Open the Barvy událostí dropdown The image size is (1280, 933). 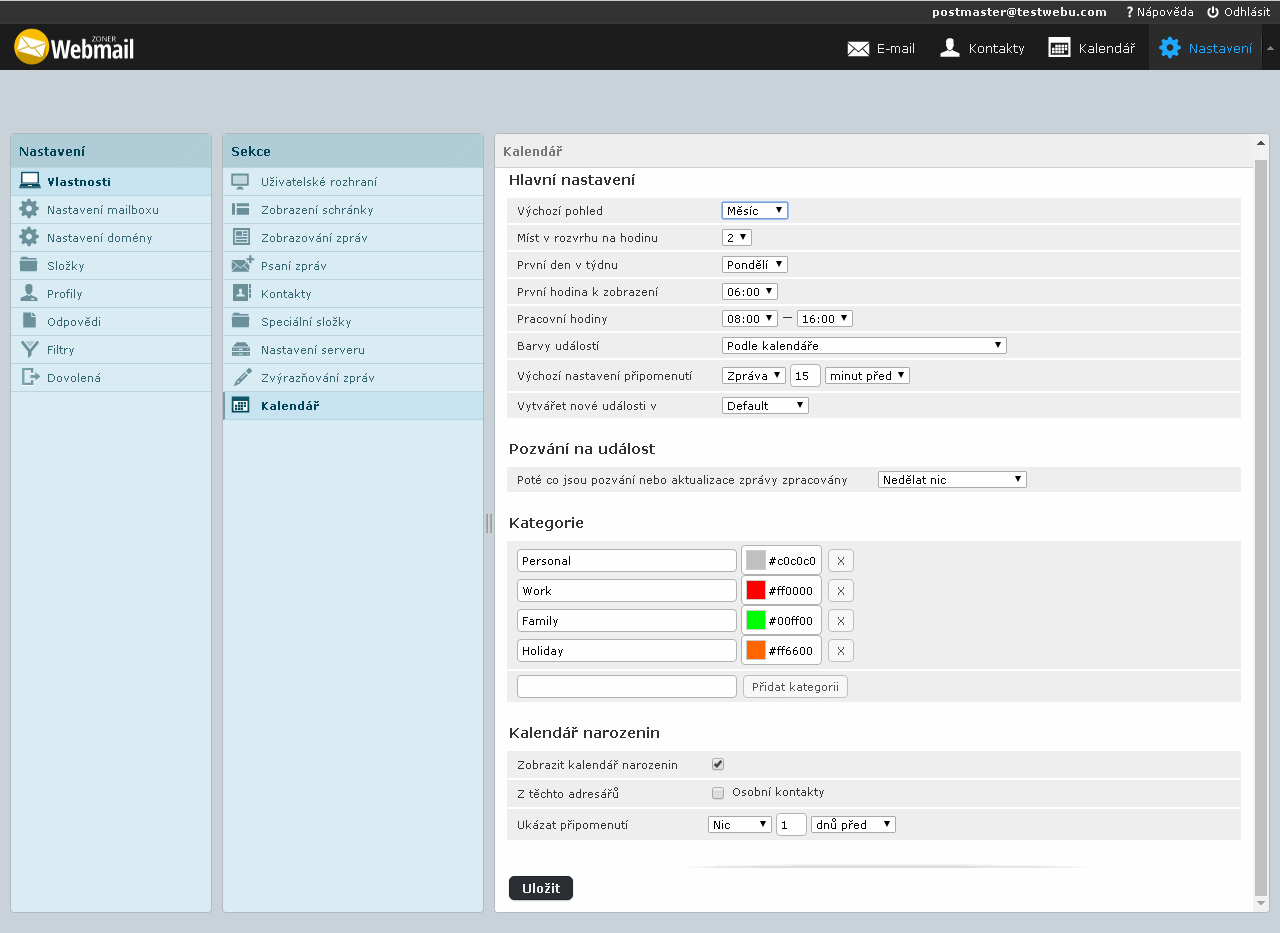pyautogui.click(x=863, y=346)
